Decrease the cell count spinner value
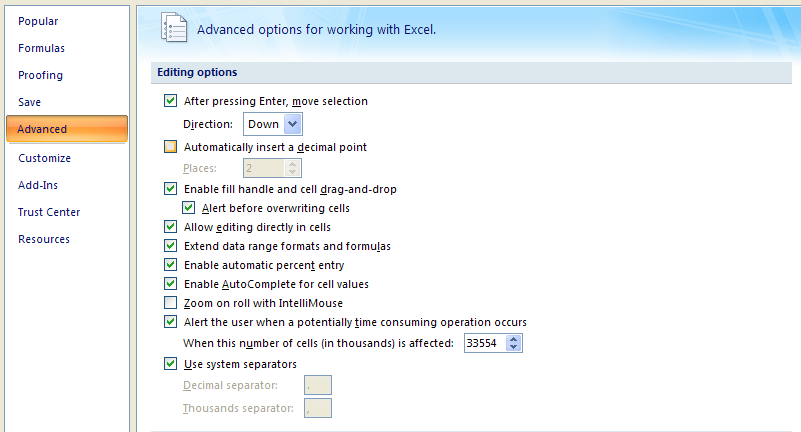 pos(513,347)
